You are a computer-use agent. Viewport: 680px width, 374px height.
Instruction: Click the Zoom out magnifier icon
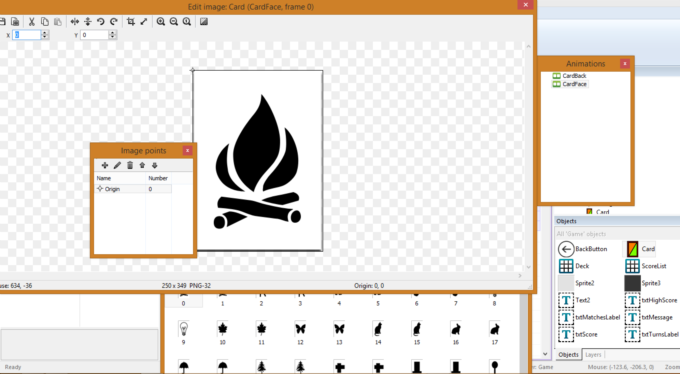pyautogui.click(x=174, y=22)
